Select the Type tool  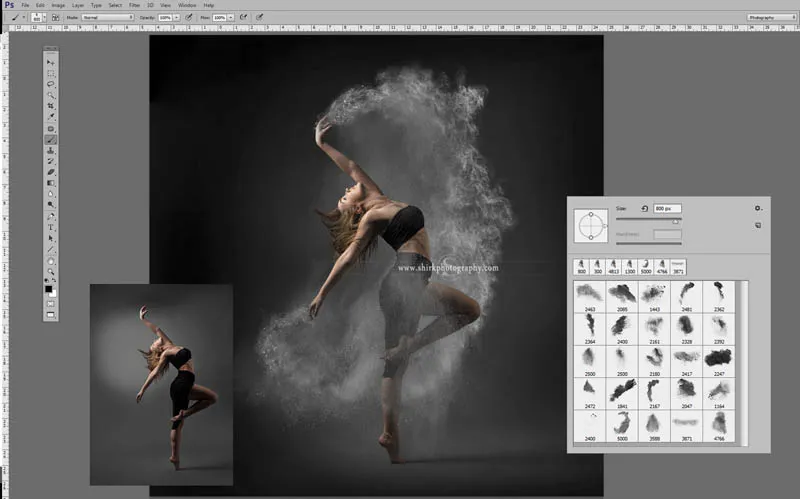(50, 227)
